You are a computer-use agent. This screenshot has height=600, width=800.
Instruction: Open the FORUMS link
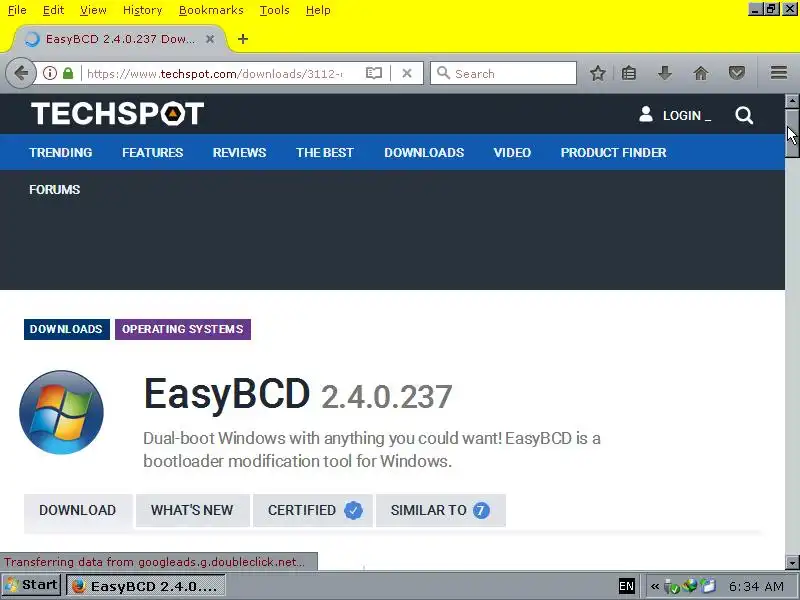pos(55,190)
